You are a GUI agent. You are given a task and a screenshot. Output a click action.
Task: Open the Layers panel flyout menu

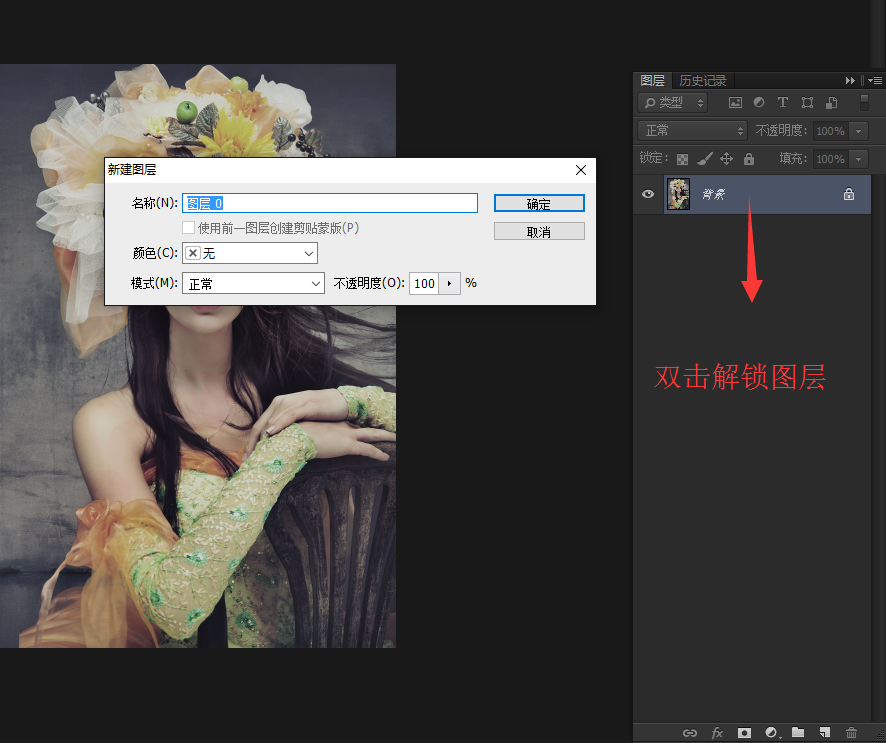[x=876, y=80]
